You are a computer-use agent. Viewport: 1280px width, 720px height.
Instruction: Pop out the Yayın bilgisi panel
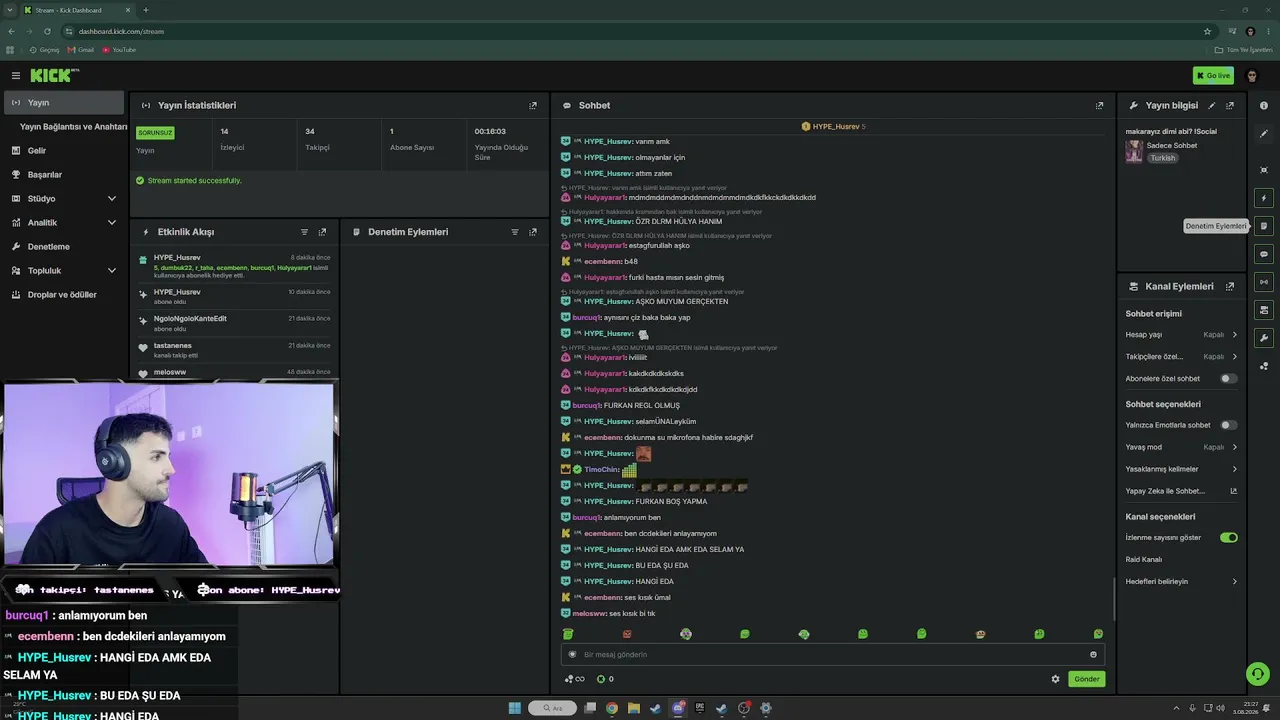point(1230,105)
